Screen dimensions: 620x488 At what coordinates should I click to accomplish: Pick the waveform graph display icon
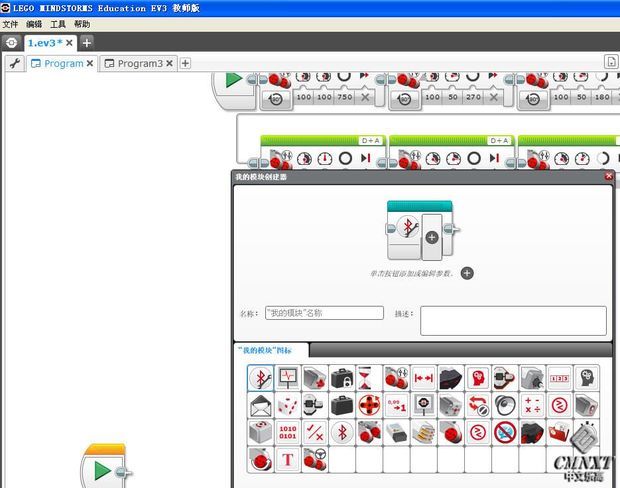tap(287, 377)
